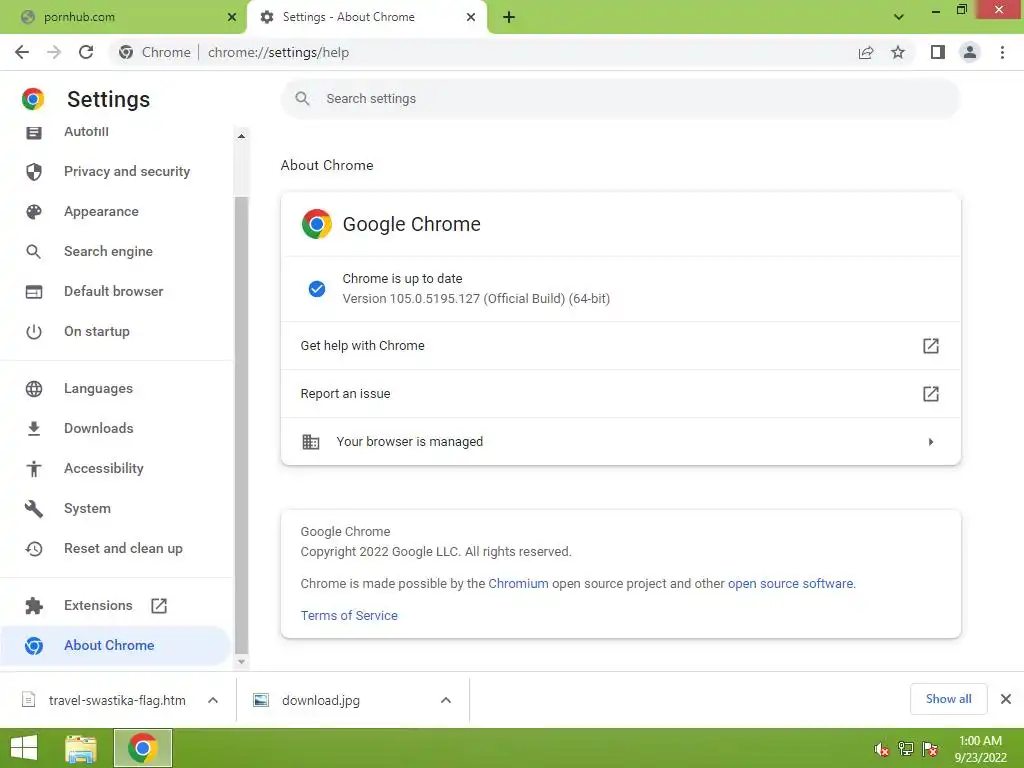Open a new tab with the plus button

click(x=509, y=17)
